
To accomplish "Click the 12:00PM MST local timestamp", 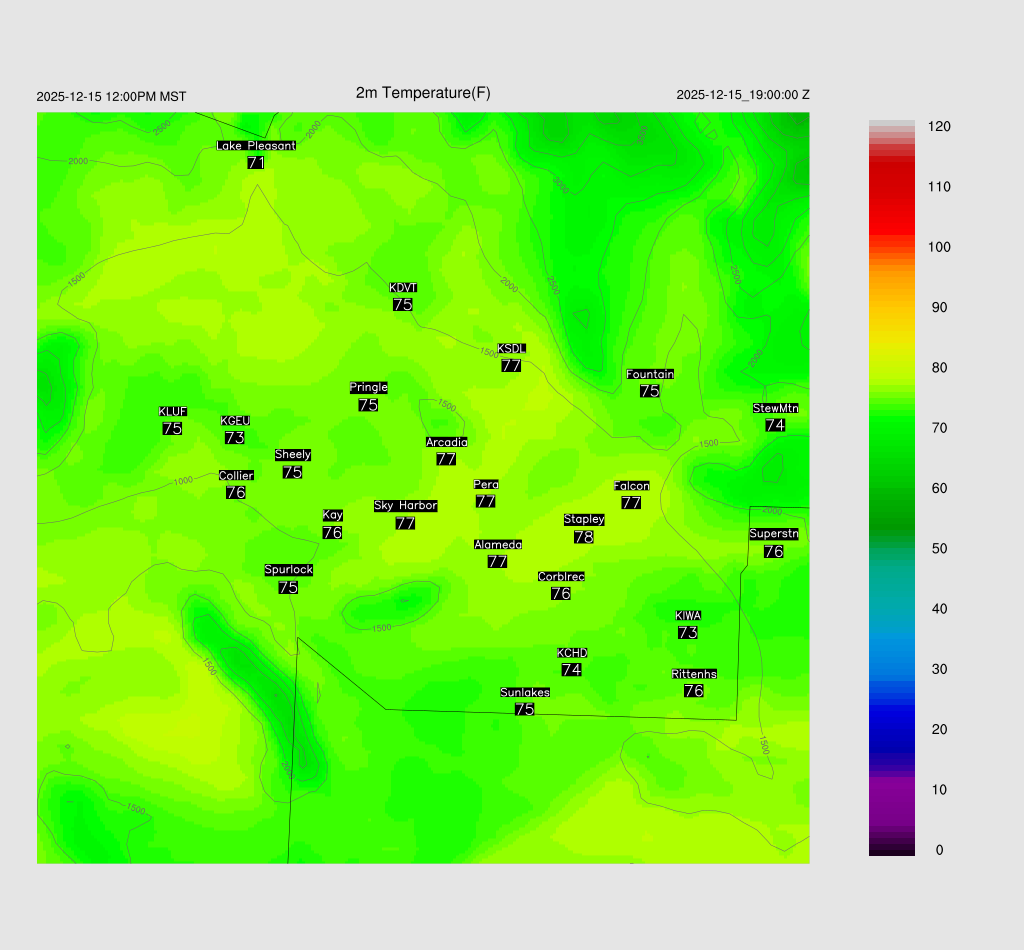I will click(111, 97).
